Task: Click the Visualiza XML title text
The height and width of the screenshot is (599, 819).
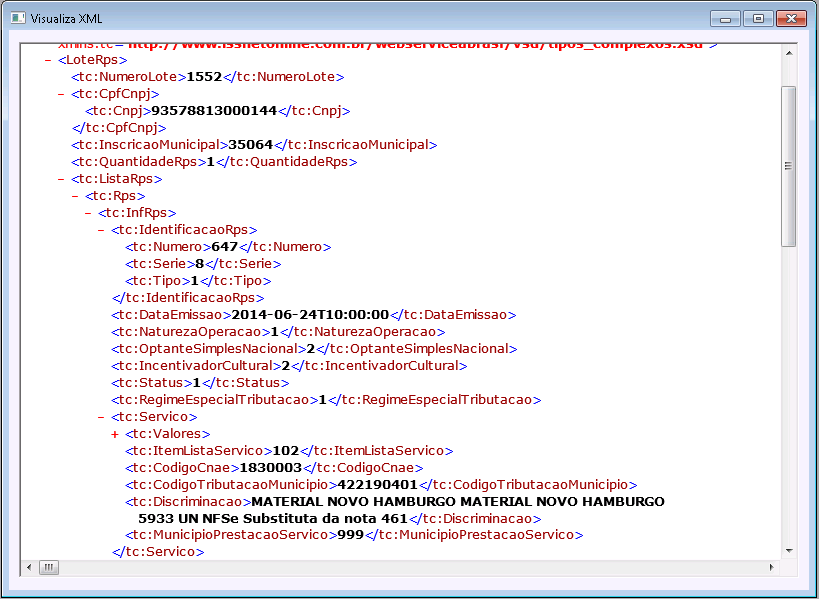Action: (x=66, y=19)
